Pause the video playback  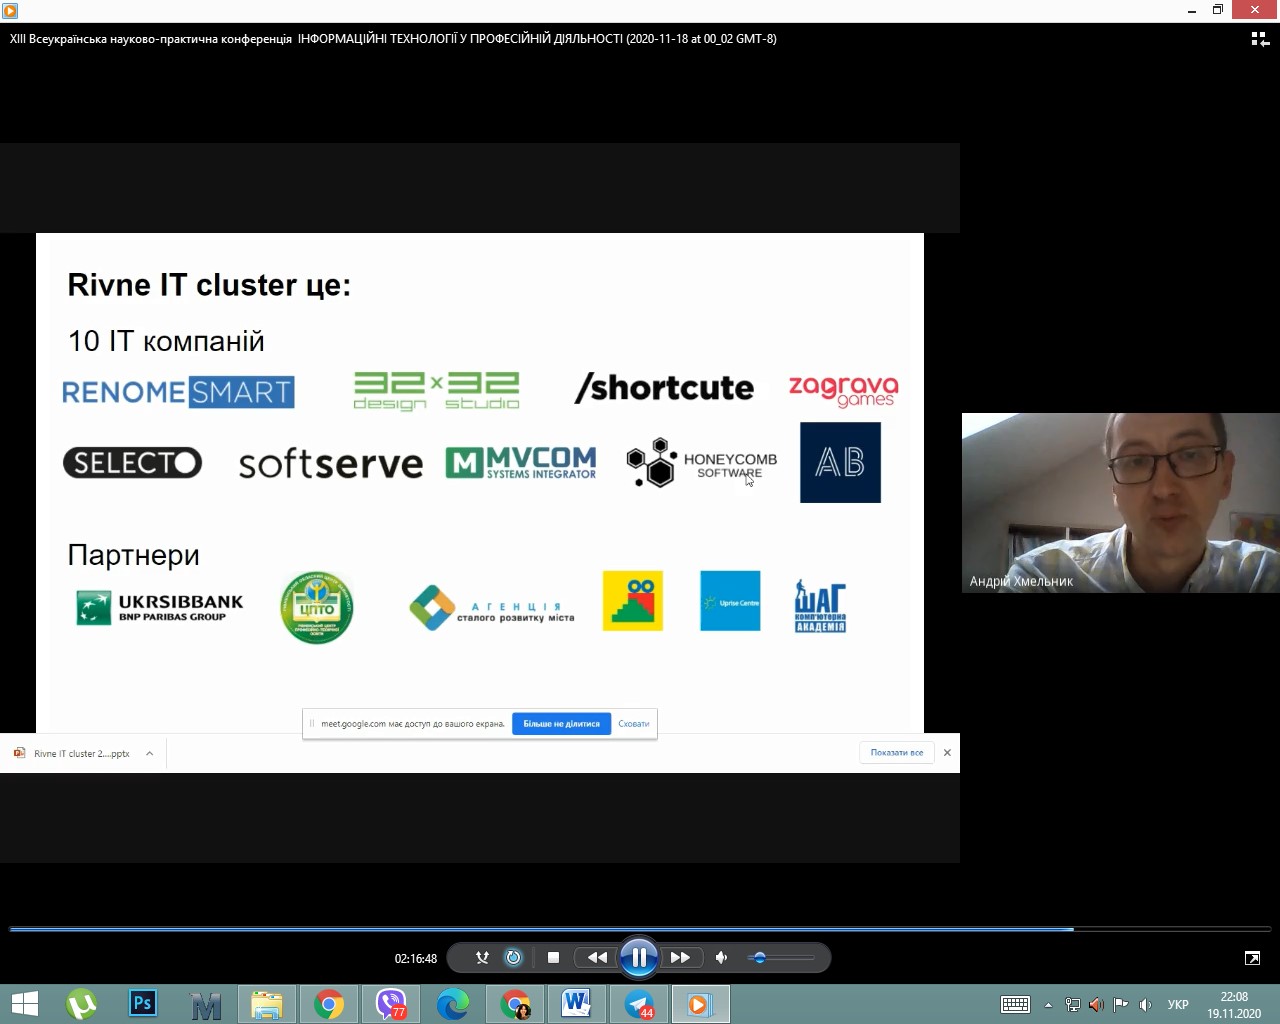click(638, 958)
